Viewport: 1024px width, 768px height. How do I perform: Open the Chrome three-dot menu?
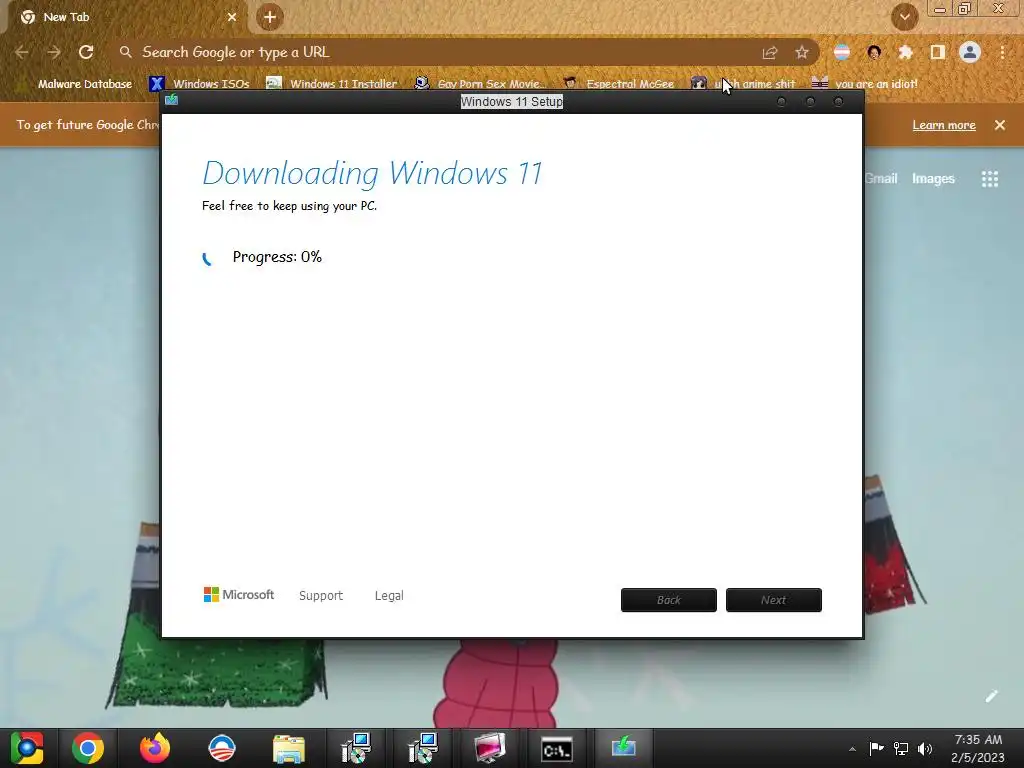click(x=1002, y=52)
